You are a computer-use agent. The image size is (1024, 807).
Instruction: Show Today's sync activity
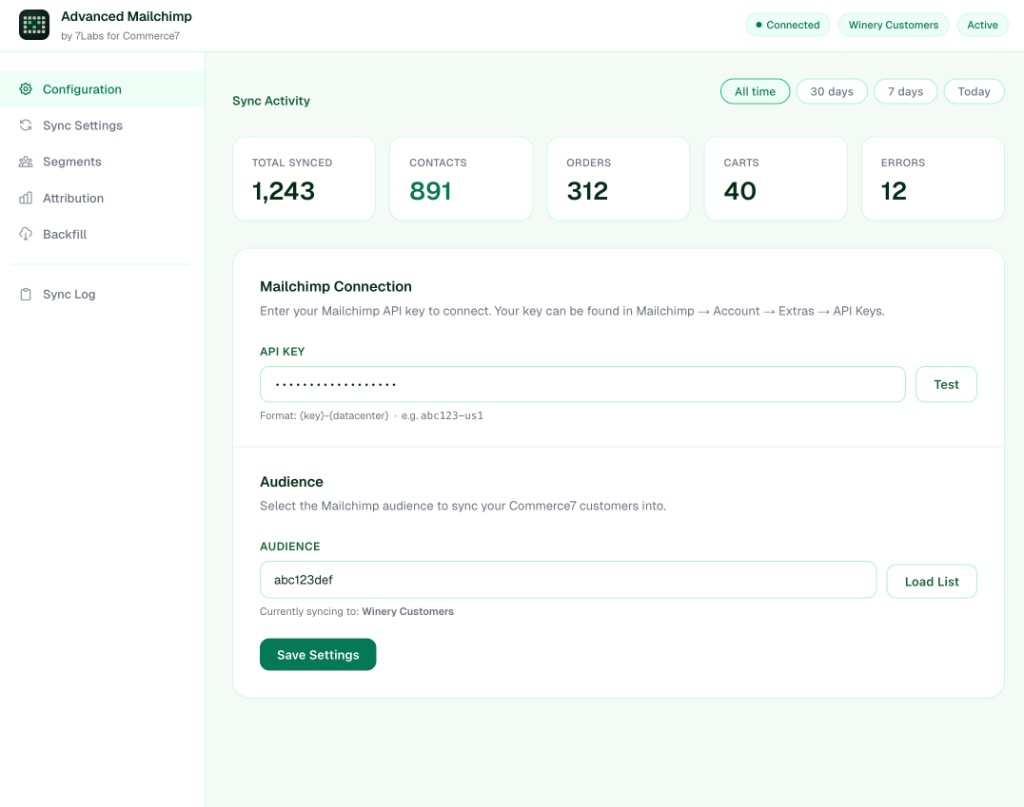coord(974,91)
